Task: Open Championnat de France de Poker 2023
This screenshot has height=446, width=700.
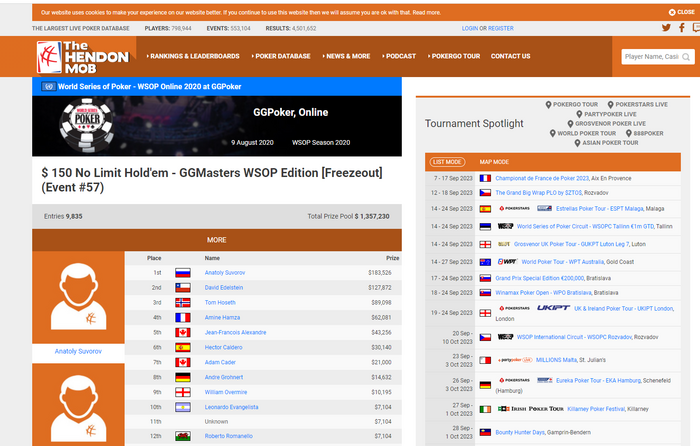Action: [542, 179]
